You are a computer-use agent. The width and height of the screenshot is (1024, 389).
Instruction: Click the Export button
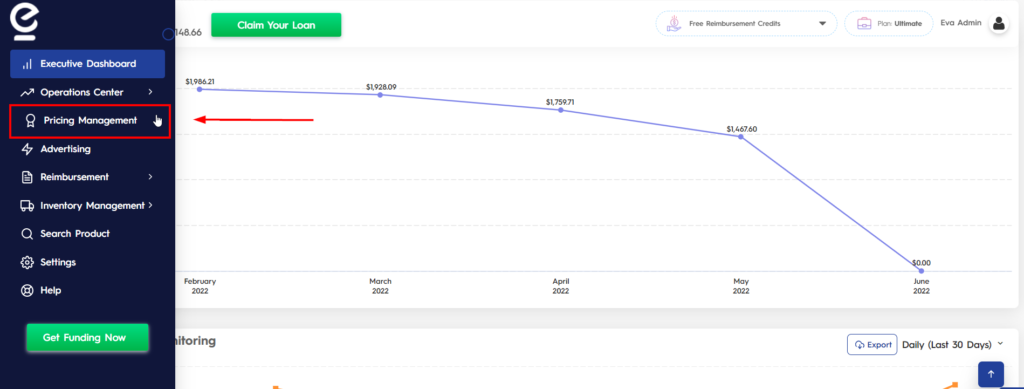tap(872, 345)
